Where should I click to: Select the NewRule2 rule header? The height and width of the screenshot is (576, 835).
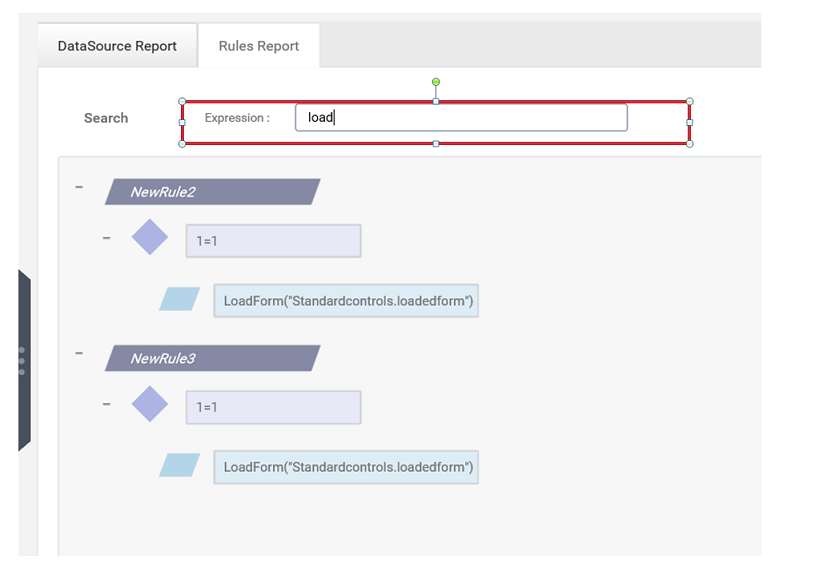(x=212, y=192)
